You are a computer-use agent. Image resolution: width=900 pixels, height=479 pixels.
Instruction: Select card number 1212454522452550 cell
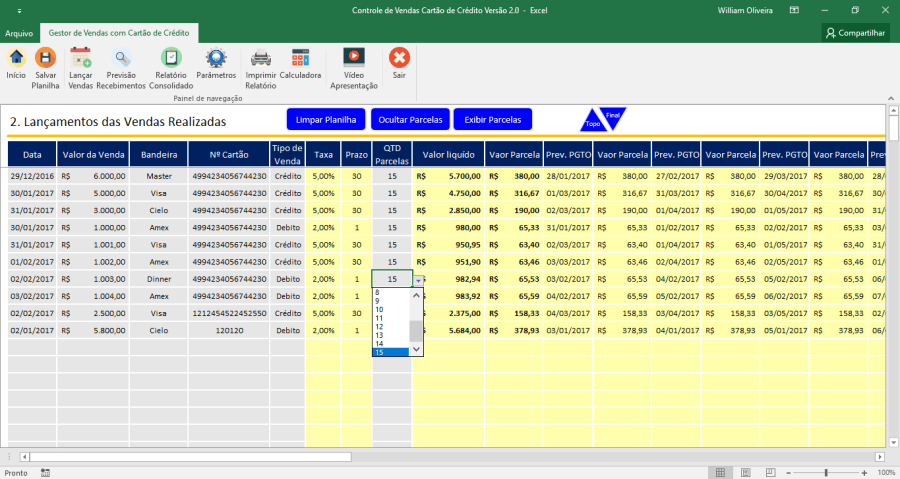click(x=229, y=313)
